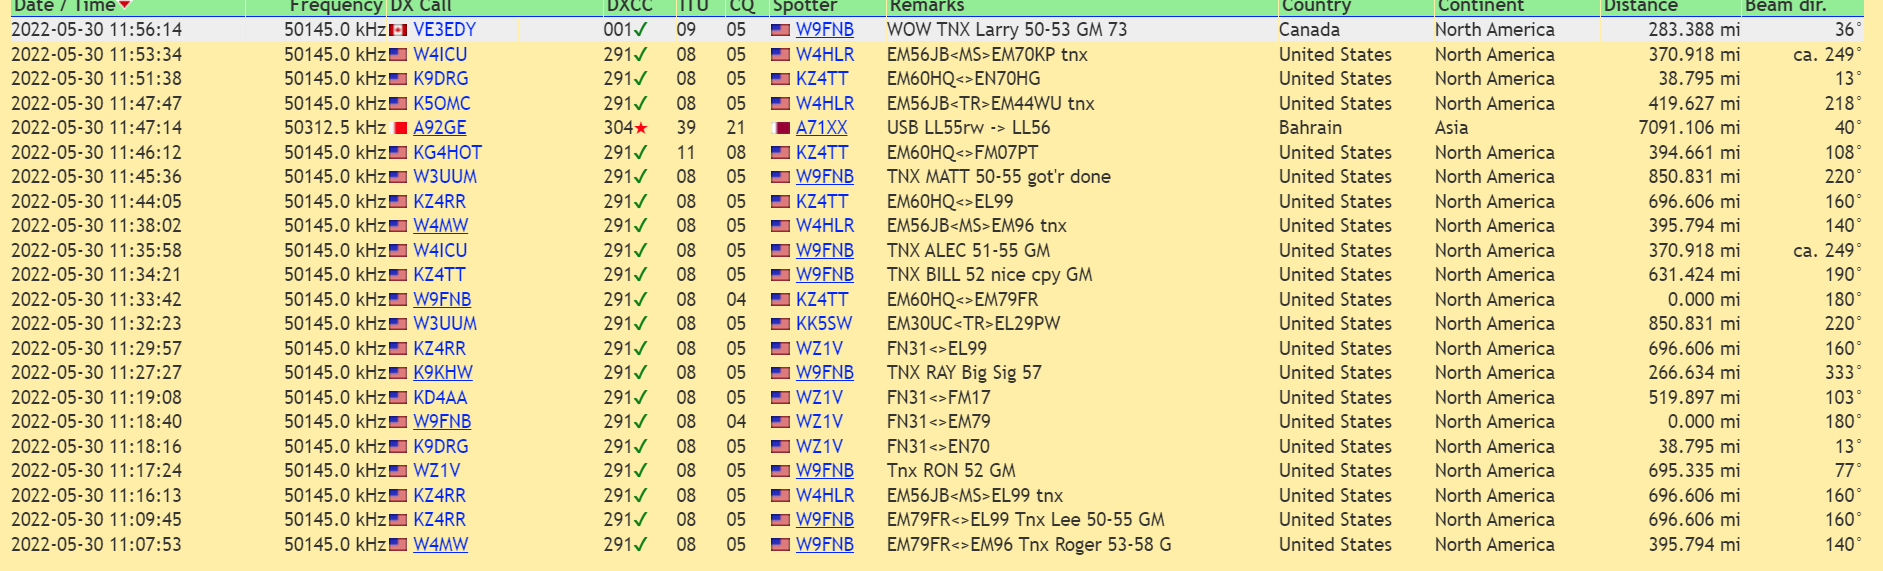Click the US flag beside KG4HOT
1883x571 pixels.
tap(398, 153)
